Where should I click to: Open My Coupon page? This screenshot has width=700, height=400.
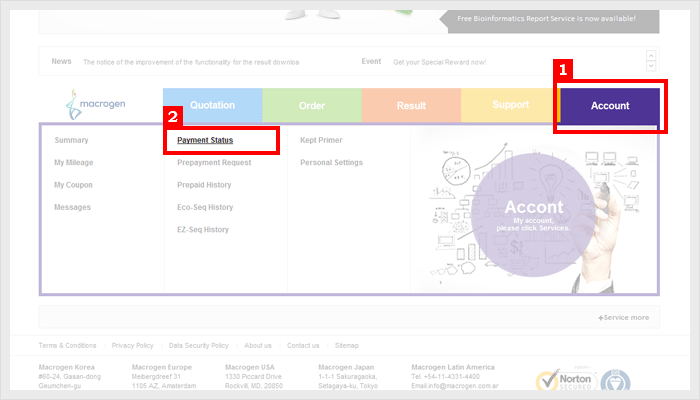pos(73,185)
